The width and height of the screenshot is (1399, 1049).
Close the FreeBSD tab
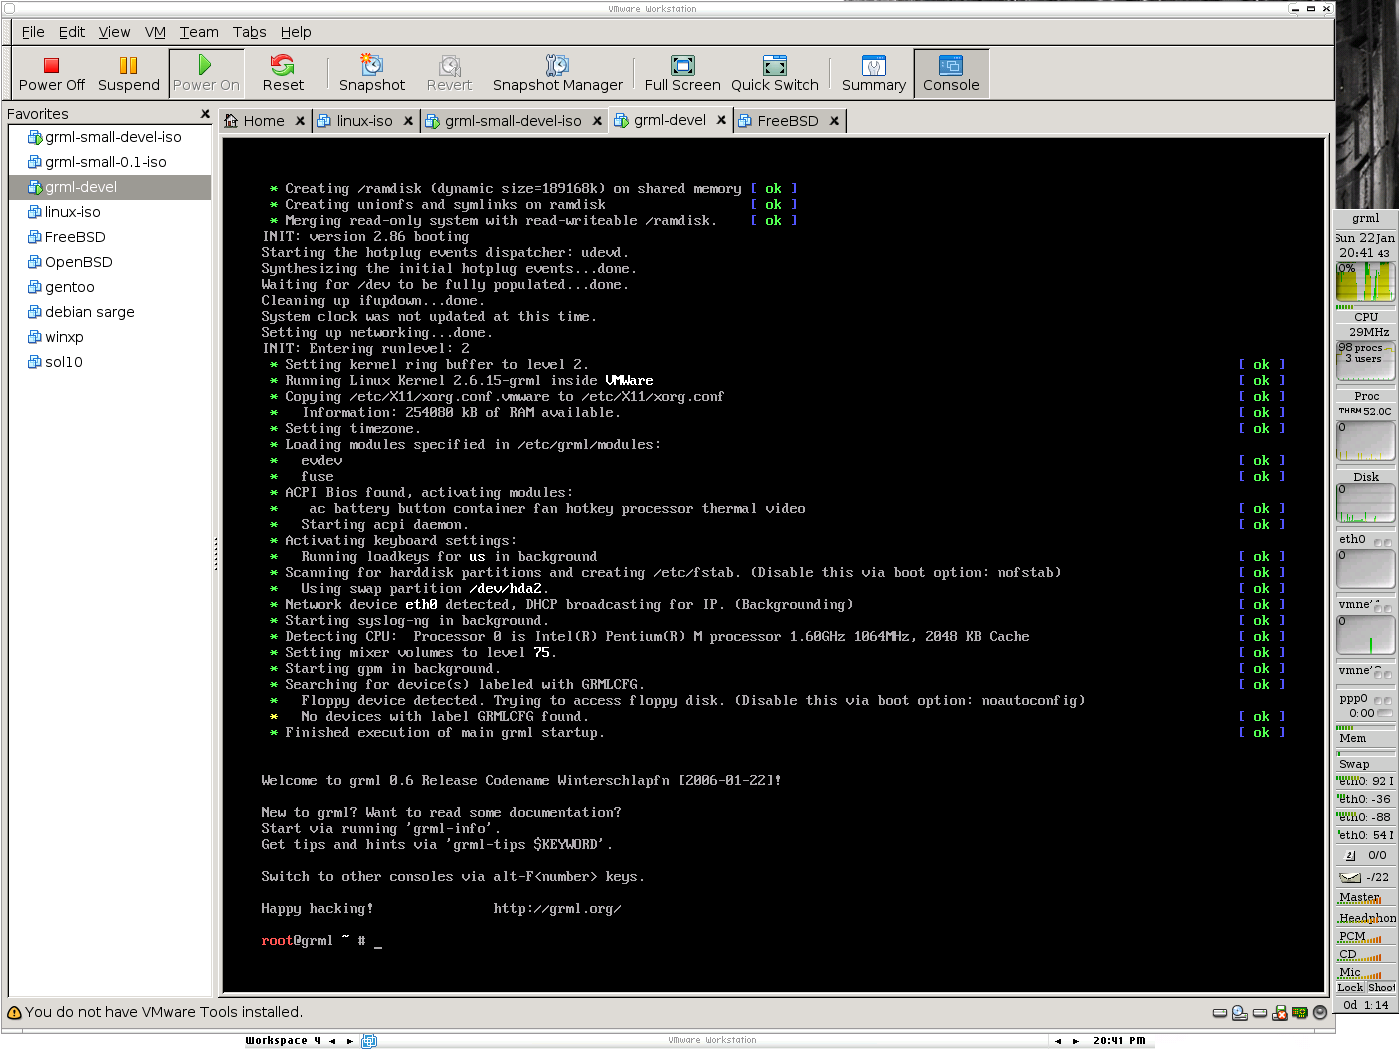point(834,121)
